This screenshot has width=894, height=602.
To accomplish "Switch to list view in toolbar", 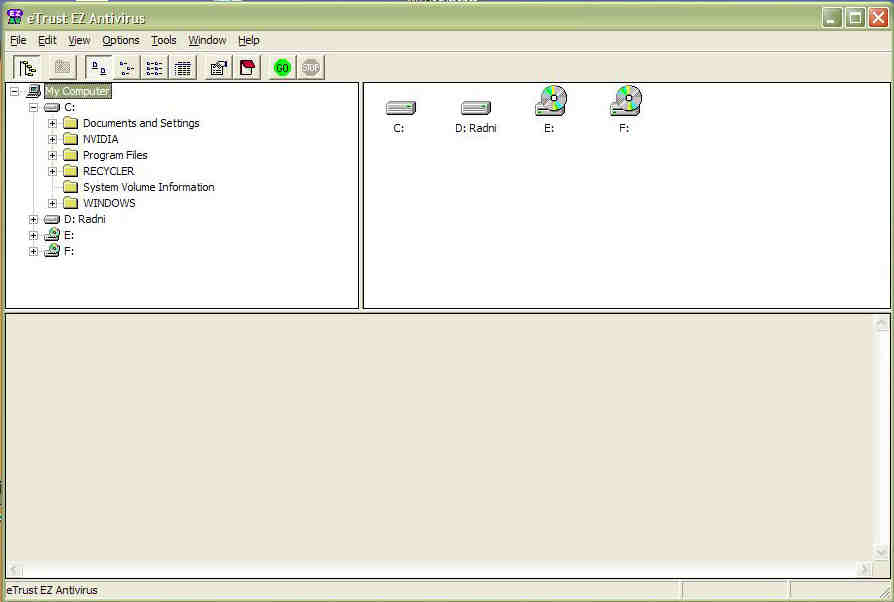I will [155, 68].
